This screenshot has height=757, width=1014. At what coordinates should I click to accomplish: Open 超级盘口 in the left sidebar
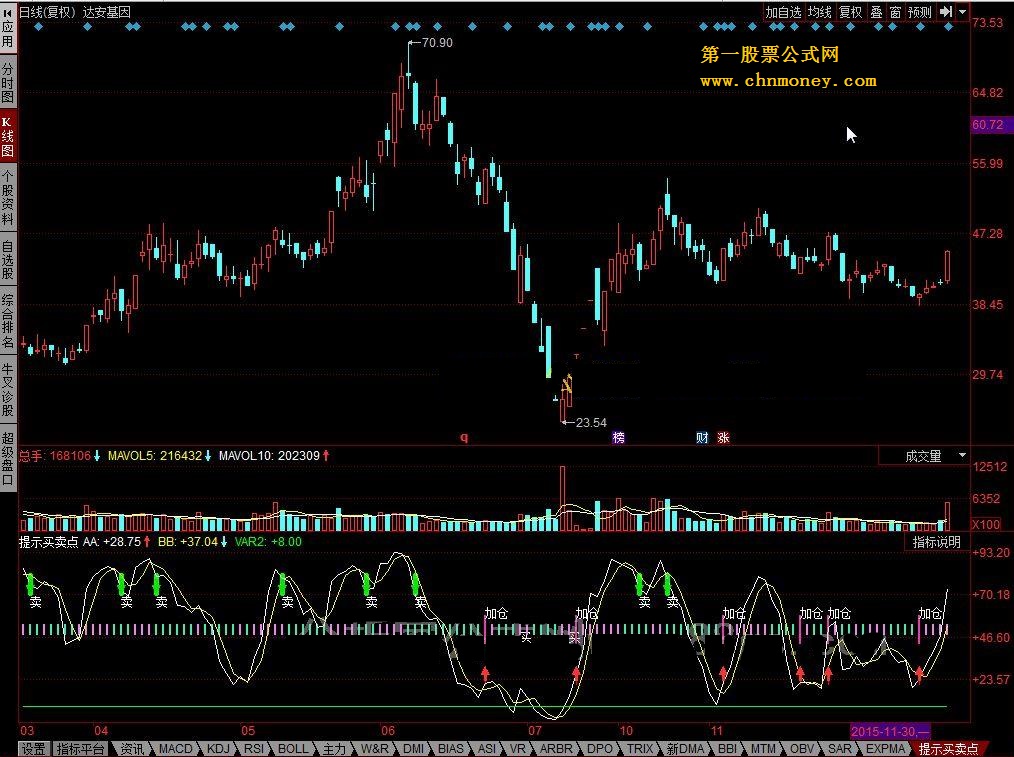[x=8, y=458]
